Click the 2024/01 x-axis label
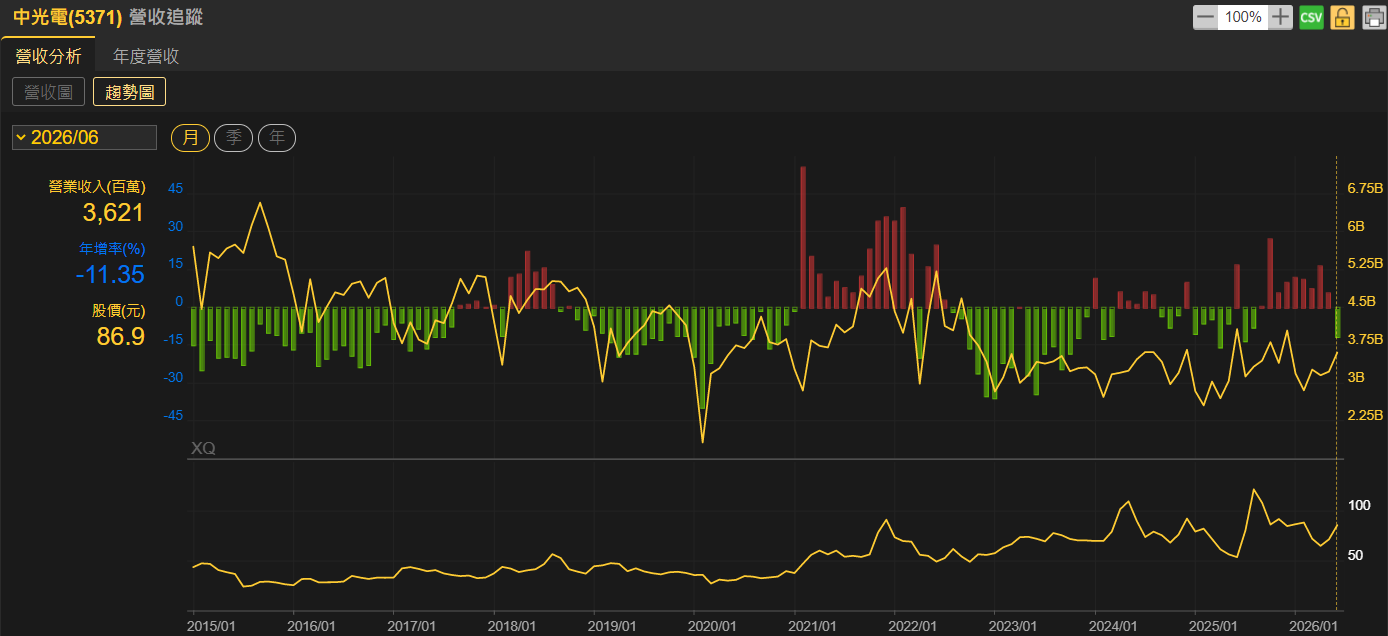The height and width of the screenshot is (636, 1388). point(1115,625)
